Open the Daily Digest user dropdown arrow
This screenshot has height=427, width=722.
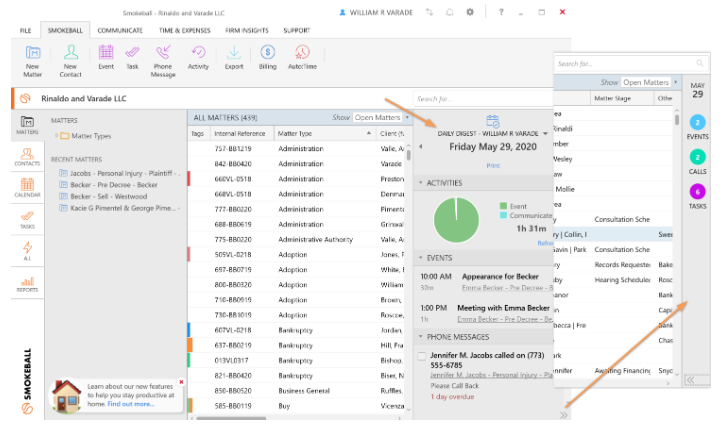tap(545, 134)
